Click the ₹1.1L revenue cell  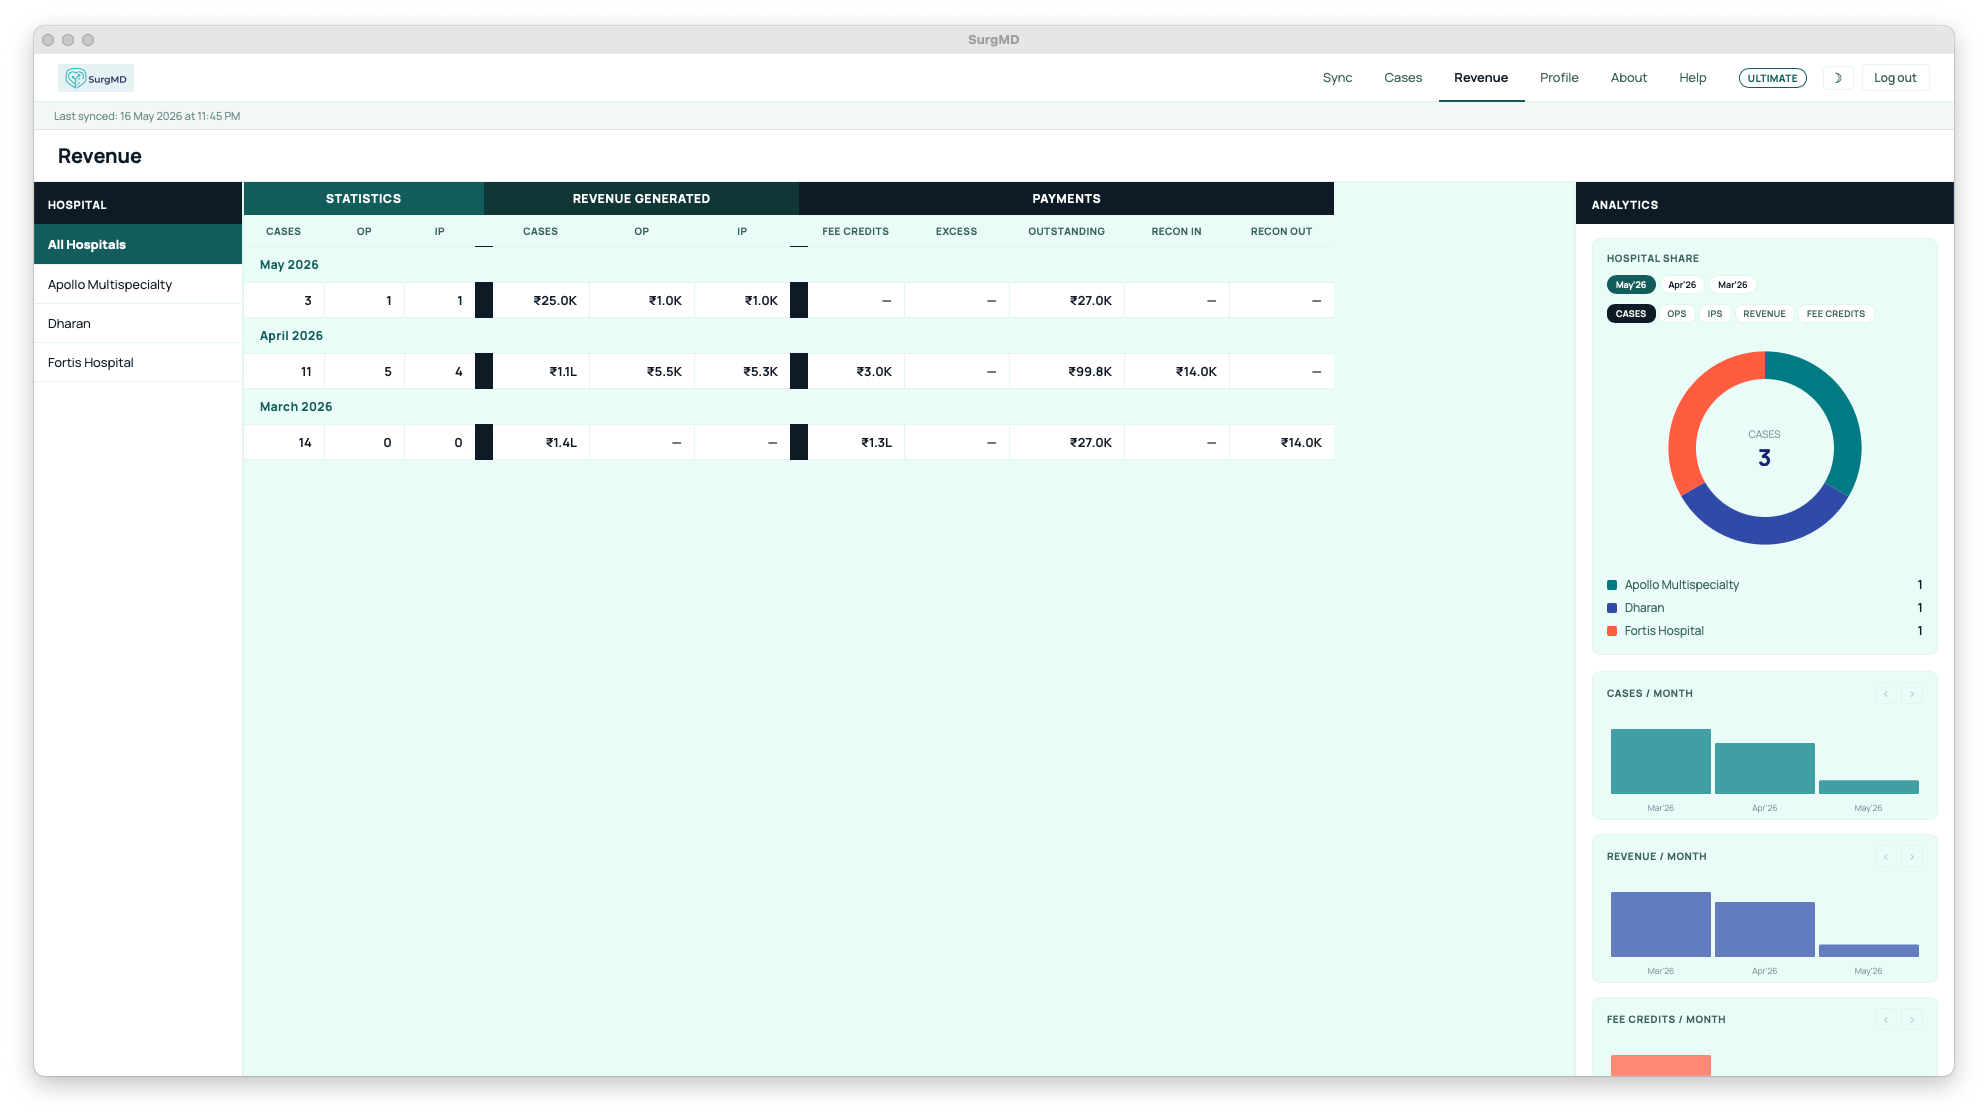pyautogui.click(x=541, y=372)
